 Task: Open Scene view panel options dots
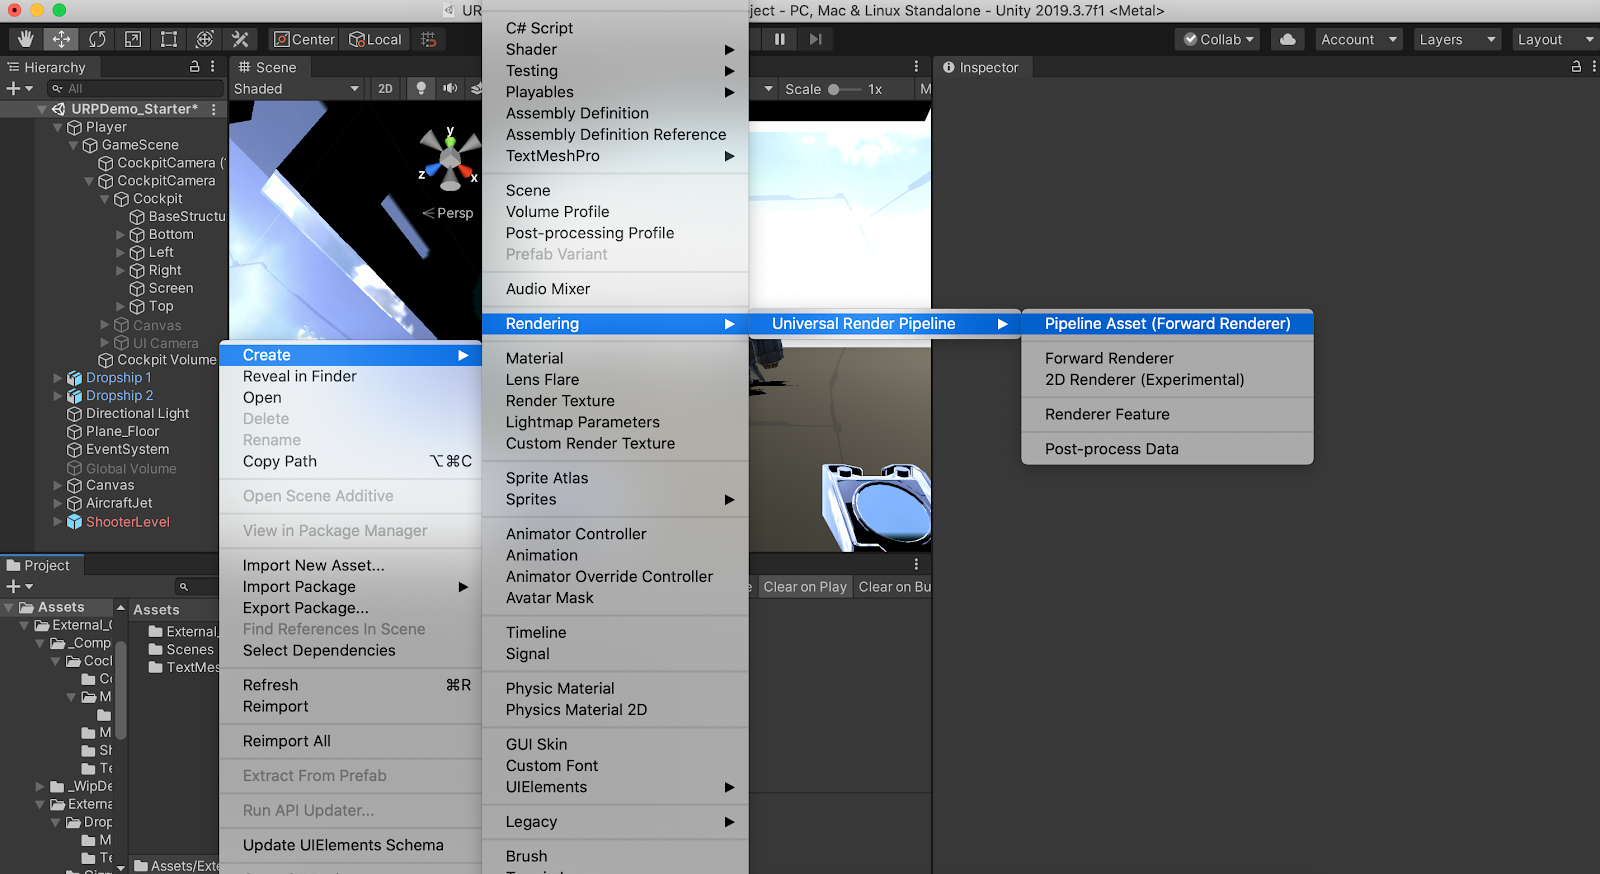(x=916, y=66)
